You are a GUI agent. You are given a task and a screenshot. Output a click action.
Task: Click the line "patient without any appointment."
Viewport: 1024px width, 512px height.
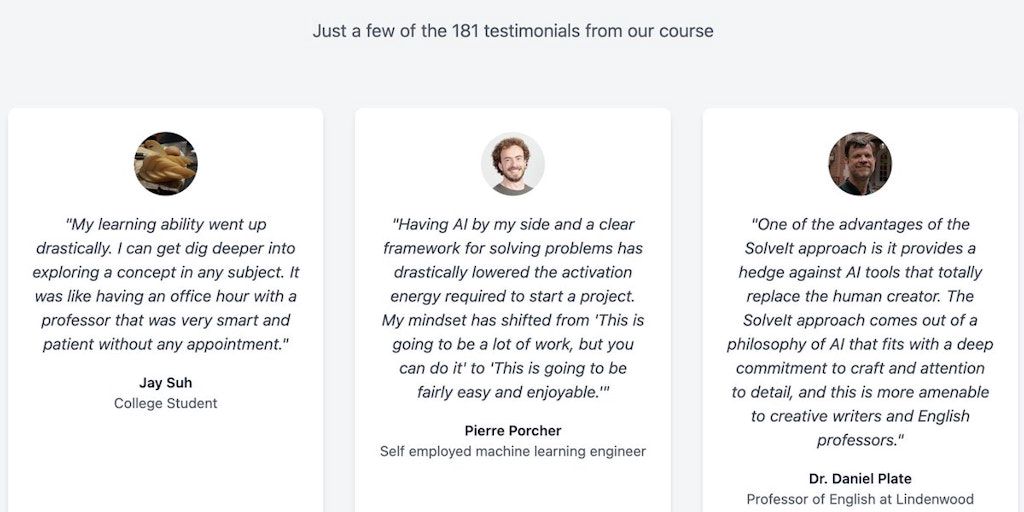tap(166, 345)
